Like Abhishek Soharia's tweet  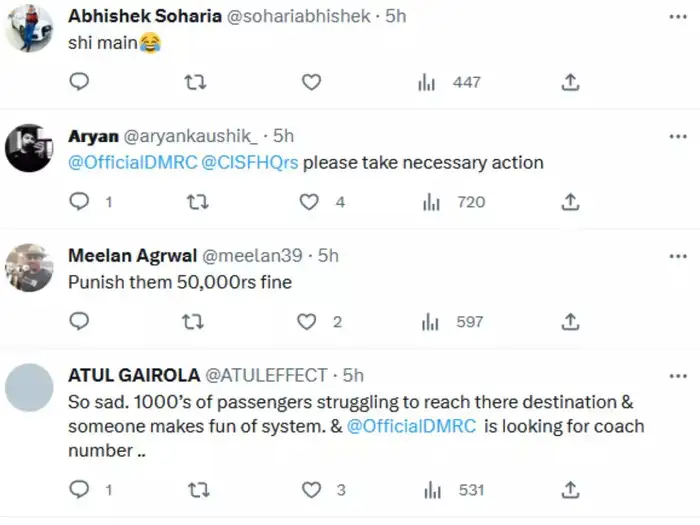(311, 82)
